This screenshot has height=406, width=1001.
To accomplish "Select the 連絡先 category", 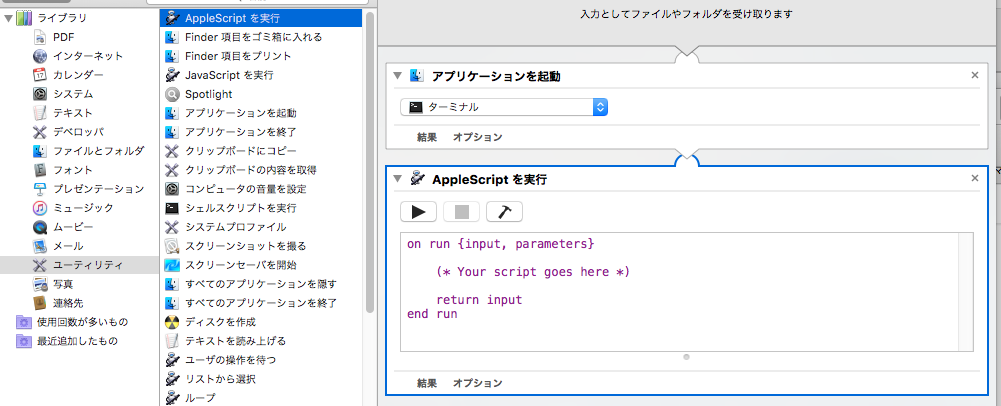I will (x=68, y=303).
